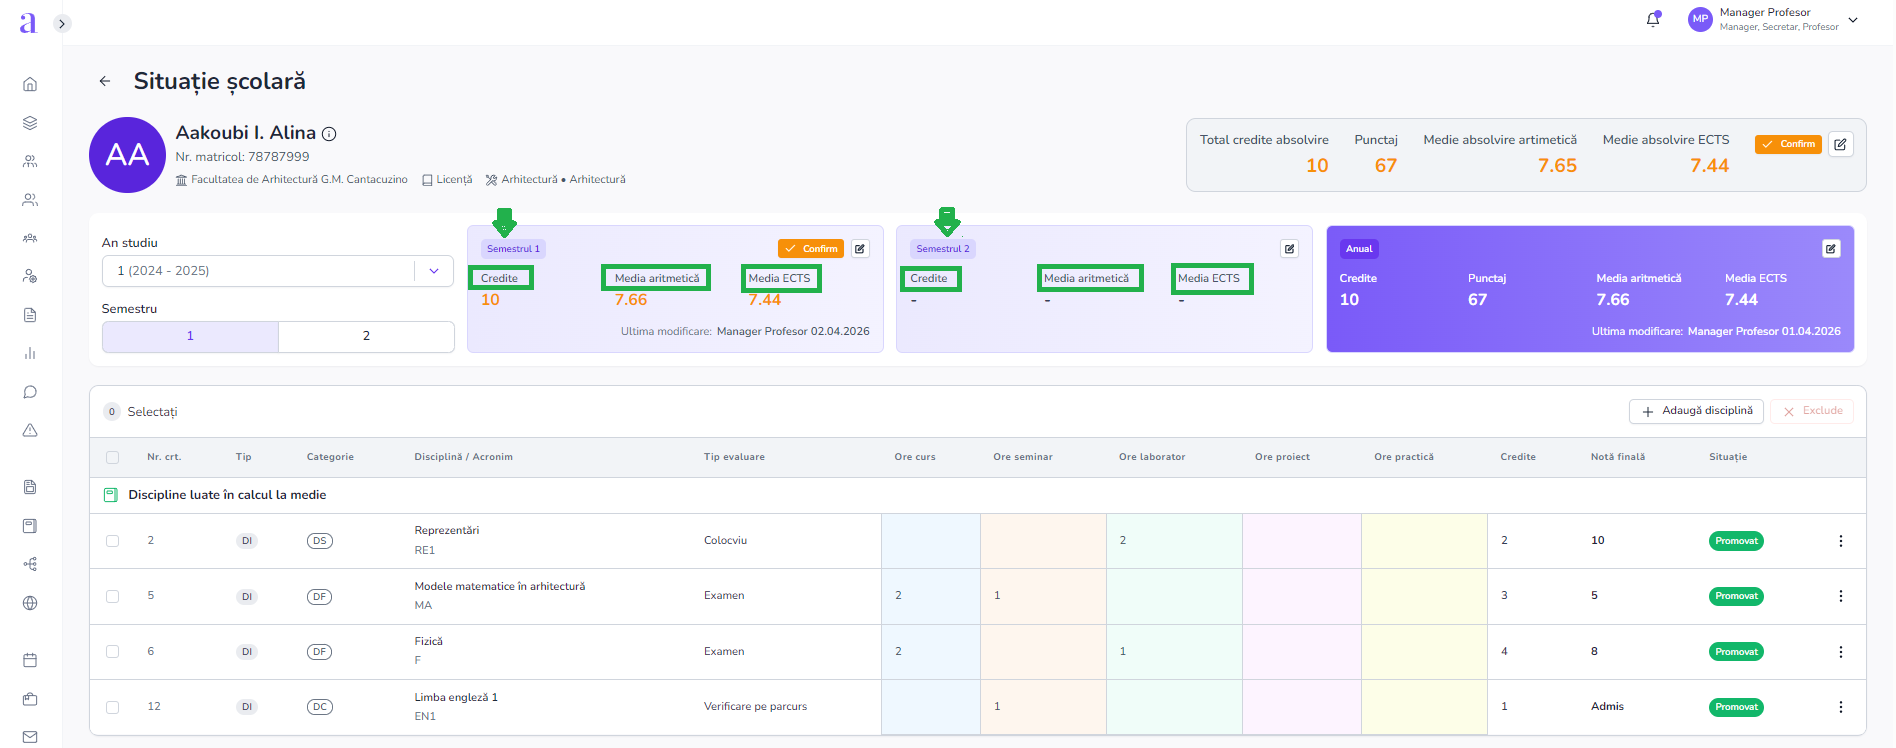Click the warning triangle icon in the sidebar

pos(30,430)
